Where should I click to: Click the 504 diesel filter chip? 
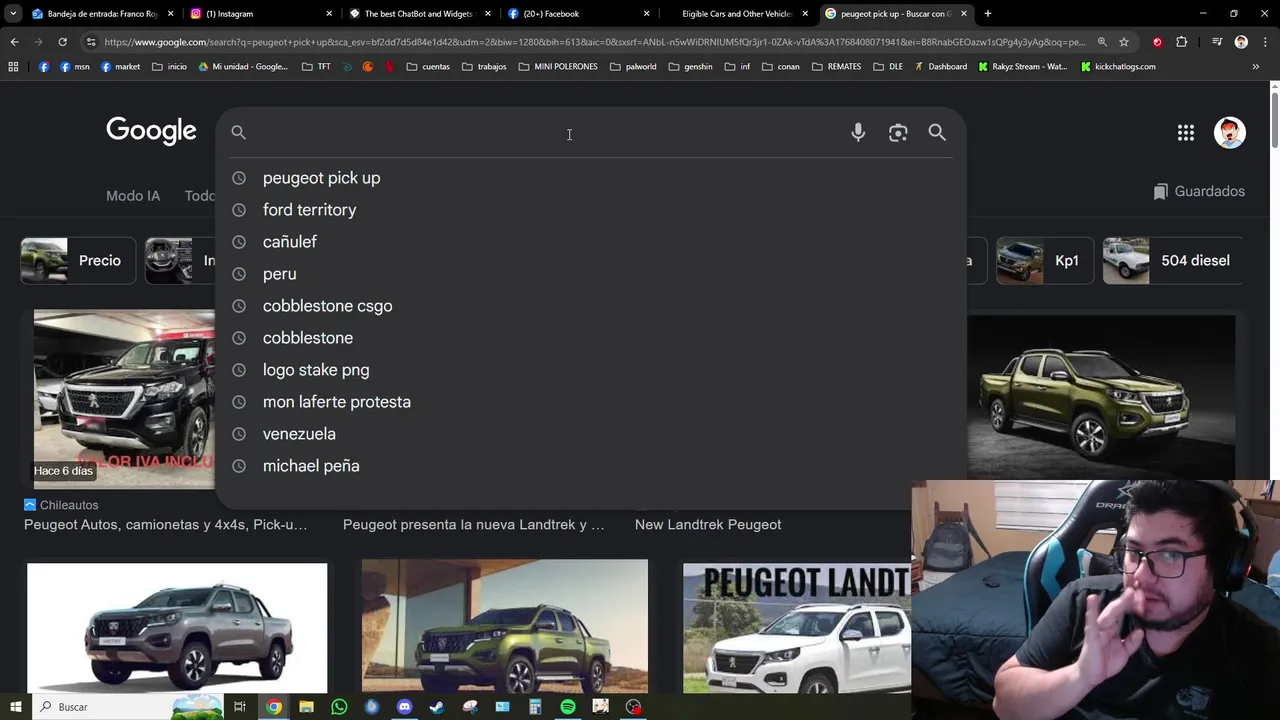point(1172,261)
